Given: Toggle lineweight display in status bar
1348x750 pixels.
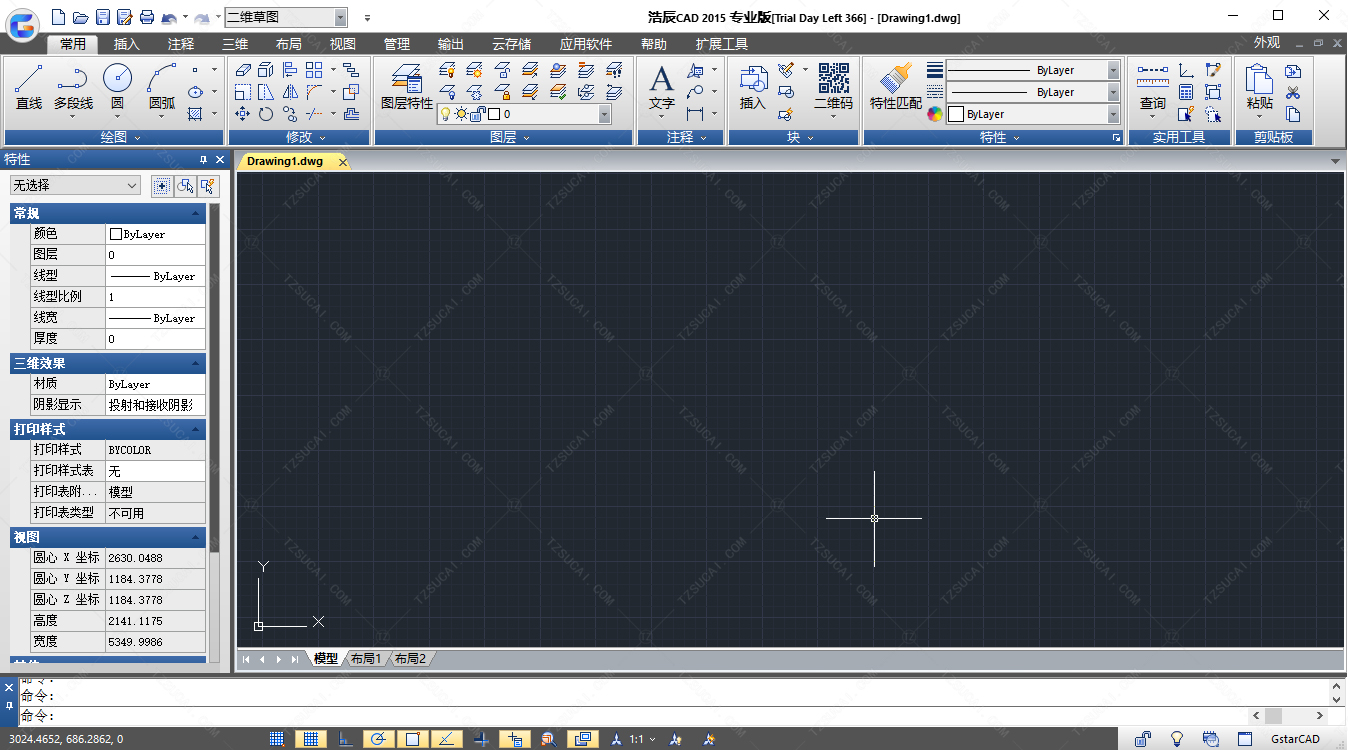Looking at the screenshot, I should pyautogui.click(x=481, y=739).
